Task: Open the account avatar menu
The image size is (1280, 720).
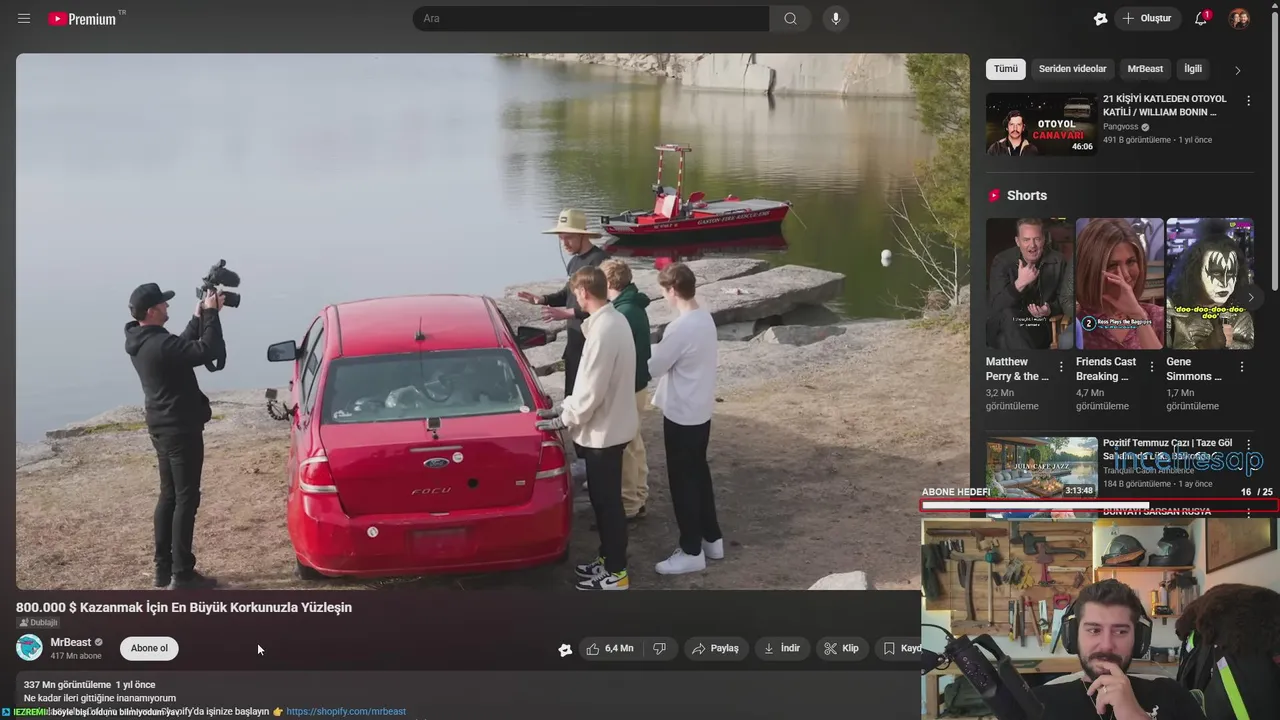Action: coord(1239,18)
